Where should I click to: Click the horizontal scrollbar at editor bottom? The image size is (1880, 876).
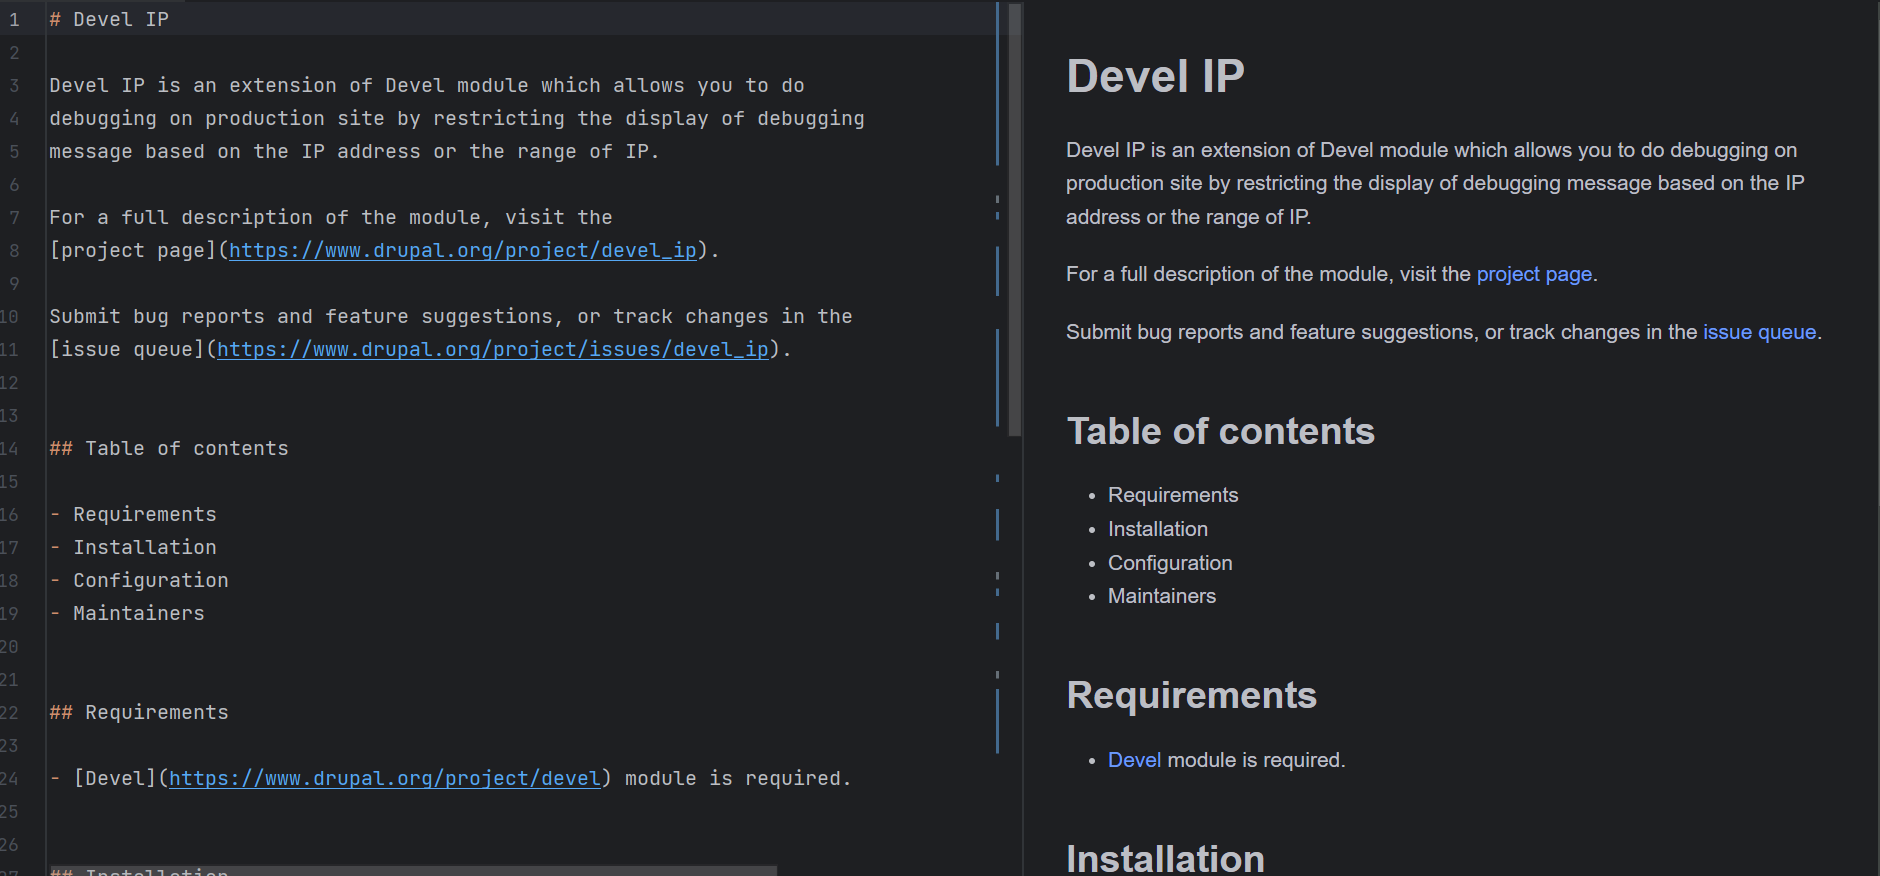click(x=412, y=870)
